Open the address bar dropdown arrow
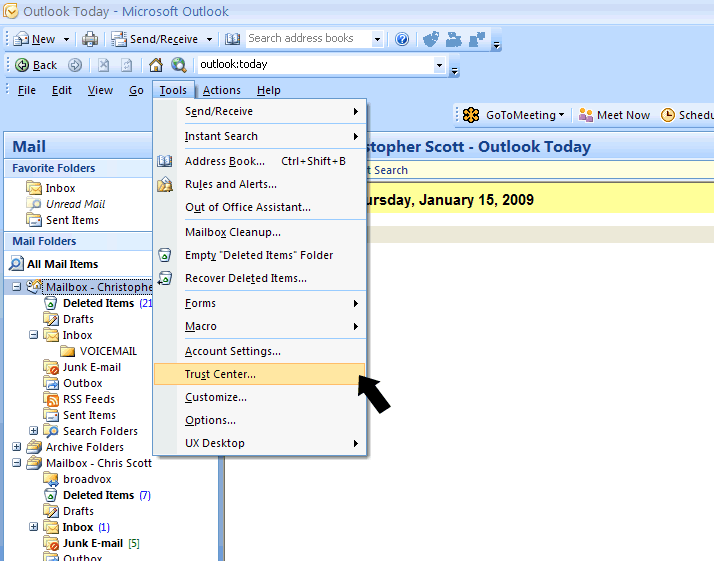 (439, 65)
